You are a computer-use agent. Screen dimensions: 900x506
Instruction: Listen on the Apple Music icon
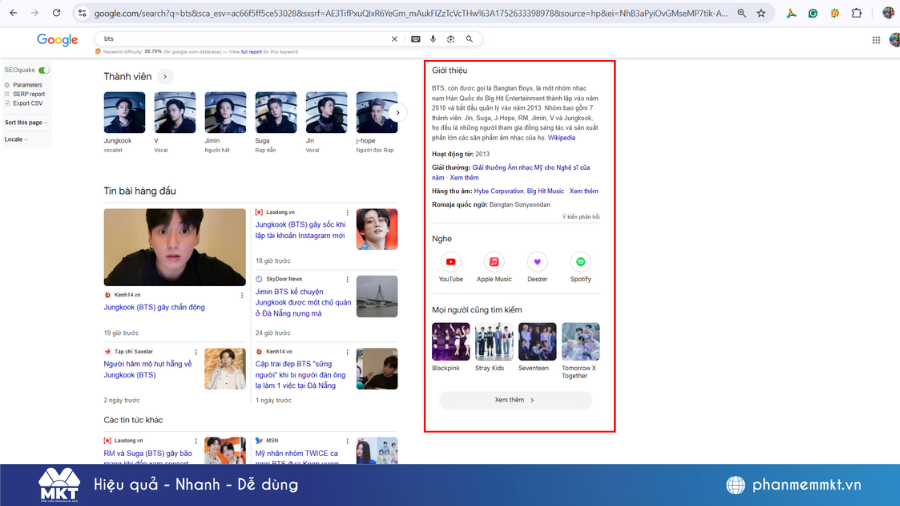(x=494, y=262)
